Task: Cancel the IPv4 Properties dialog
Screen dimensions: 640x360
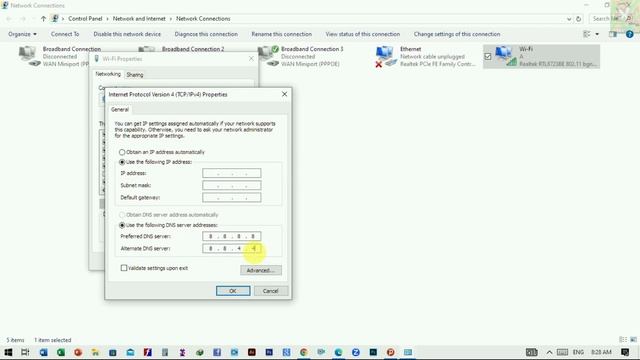Action: (x=271, y=291)
